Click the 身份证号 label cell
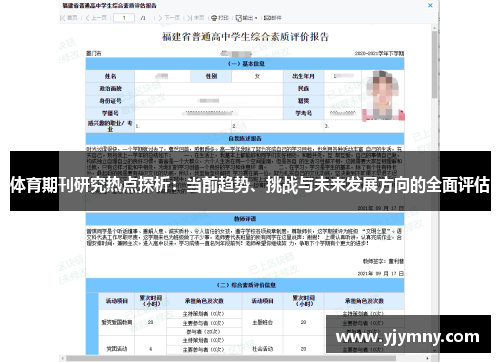This screenshot has width=500, height=362. (110, 101)
